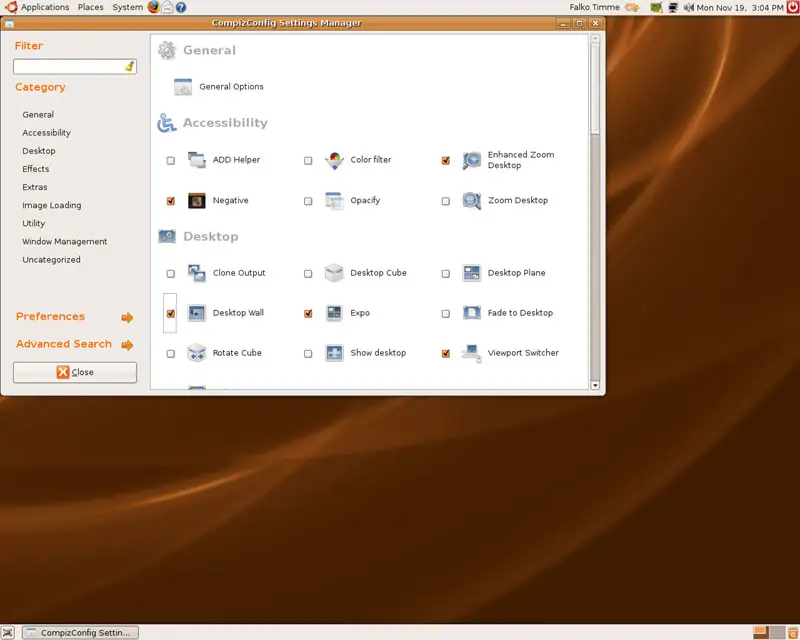Image resolution: width=800 pixels, height=640 pixels.
Task: Click the network monitor icon in top panel
Action: click(x=673, y=7)
